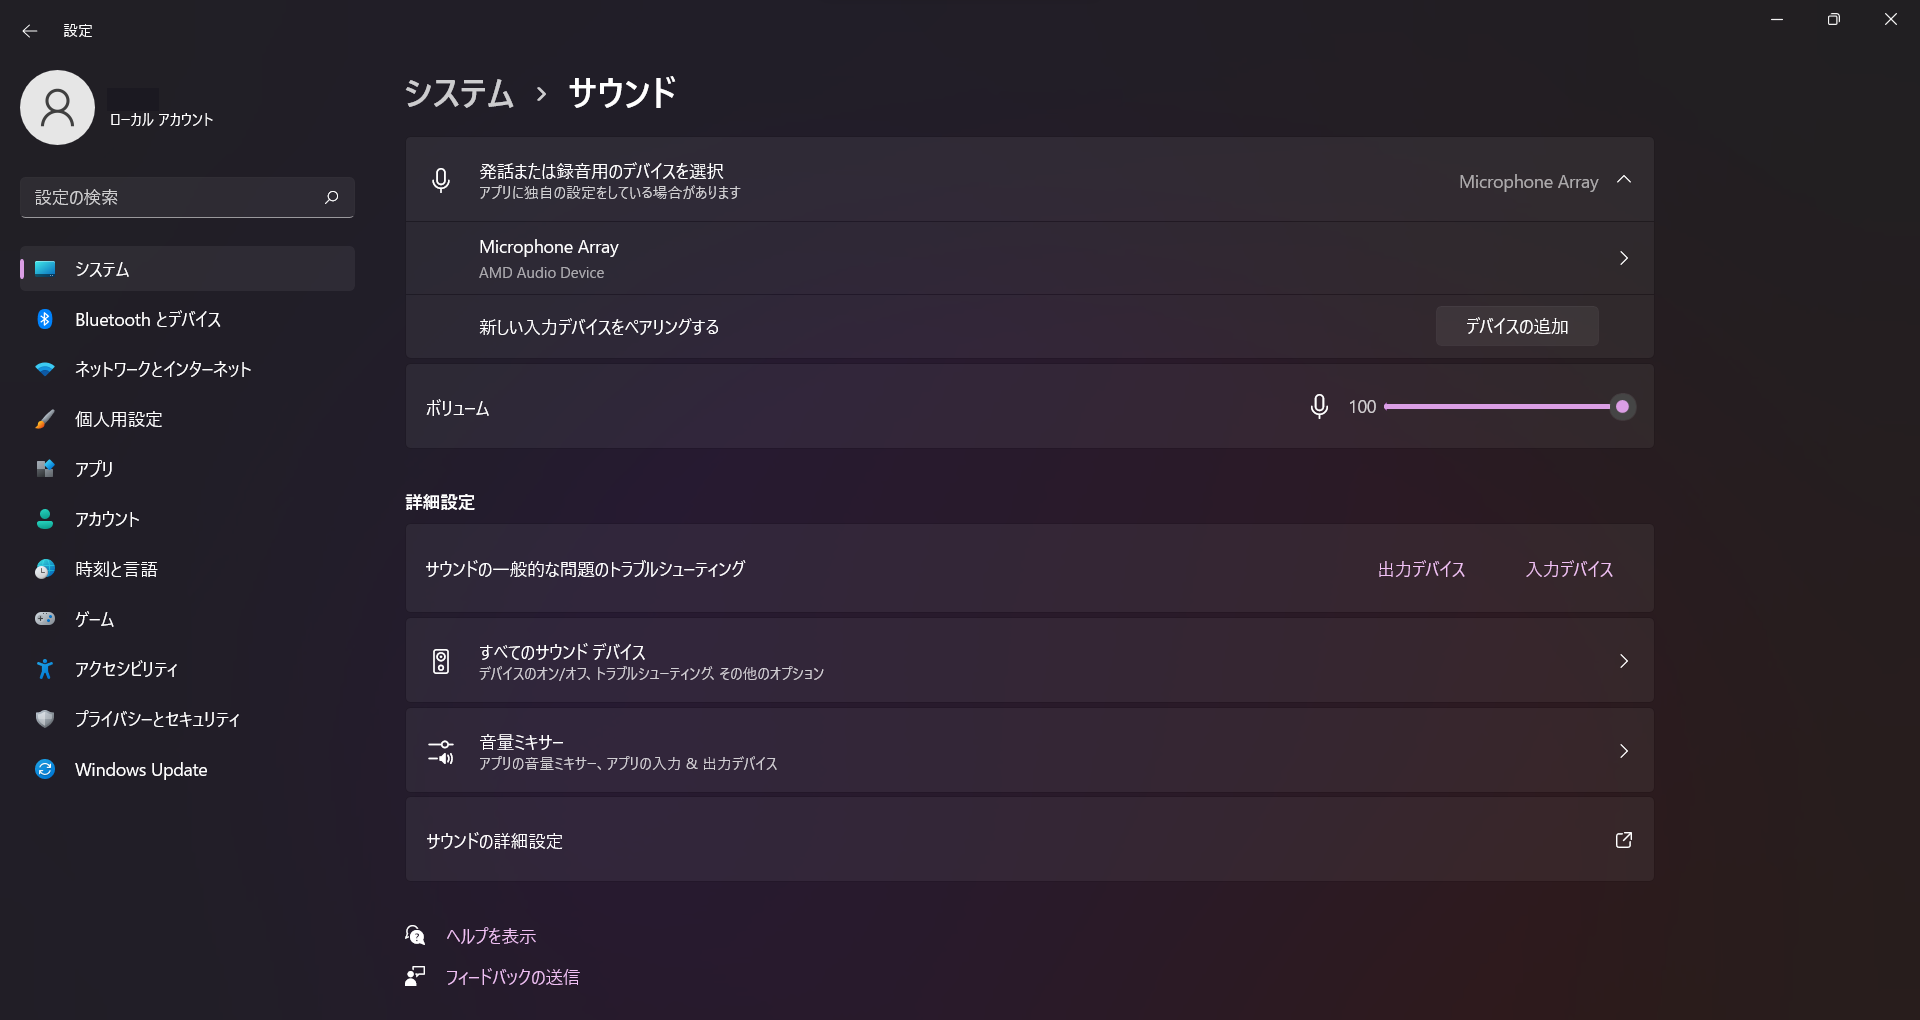This screenshot has width=1920, height=1020.
Task: Open プライバシーとセキュリティ category
Action: point(187,718)
